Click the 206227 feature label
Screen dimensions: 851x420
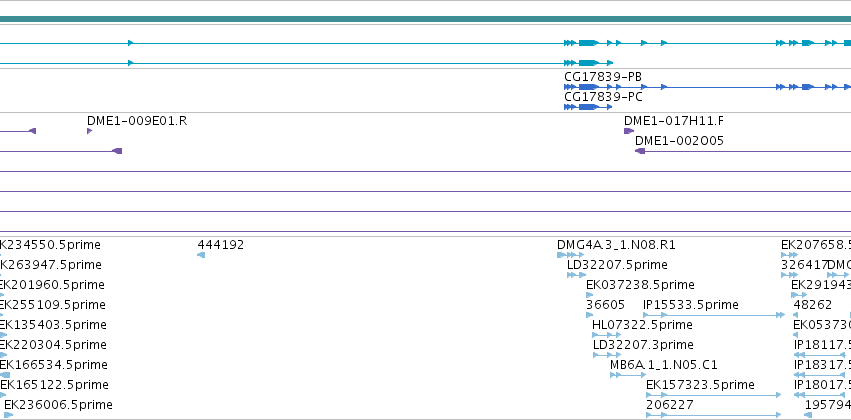click(670, 404)
